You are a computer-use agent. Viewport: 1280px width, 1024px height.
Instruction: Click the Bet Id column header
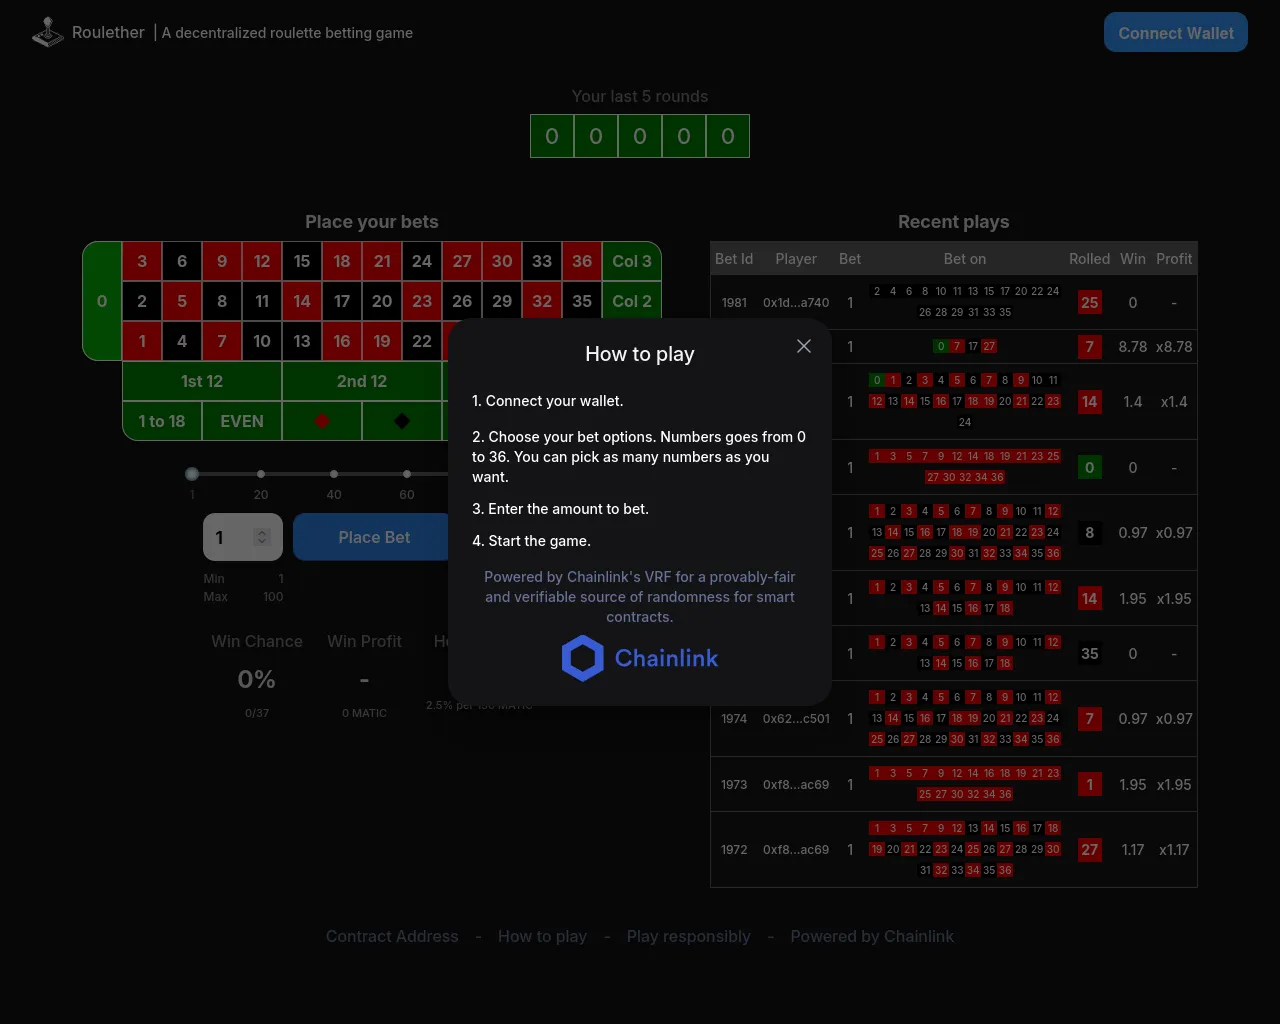tap(734, 259)
